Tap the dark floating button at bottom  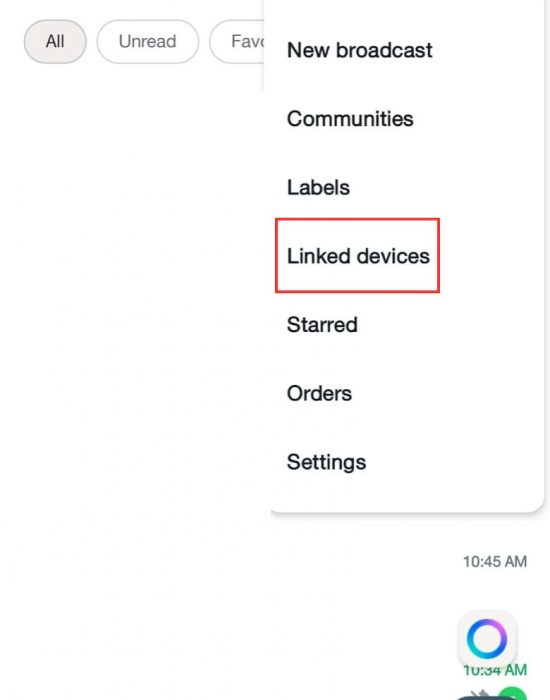tap(480, 697)
